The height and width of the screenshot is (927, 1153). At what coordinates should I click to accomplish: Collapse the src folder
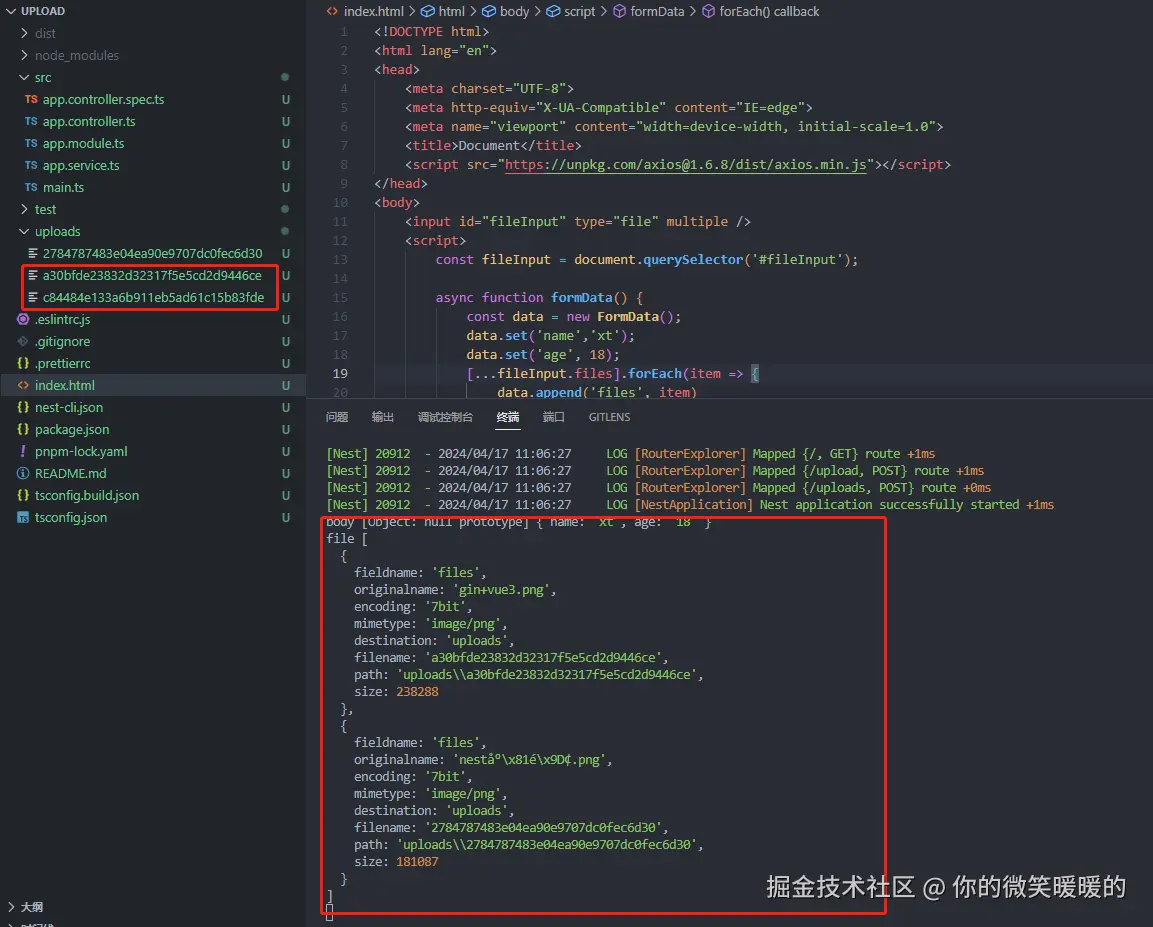coord(24,77)
